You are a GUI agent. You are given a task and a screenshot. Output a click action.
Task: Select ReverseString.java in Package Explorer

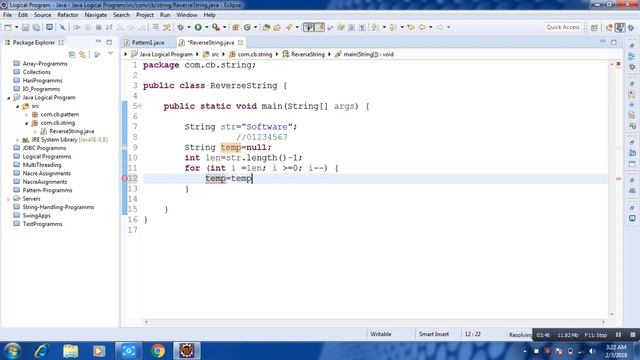tap(71, 131)
